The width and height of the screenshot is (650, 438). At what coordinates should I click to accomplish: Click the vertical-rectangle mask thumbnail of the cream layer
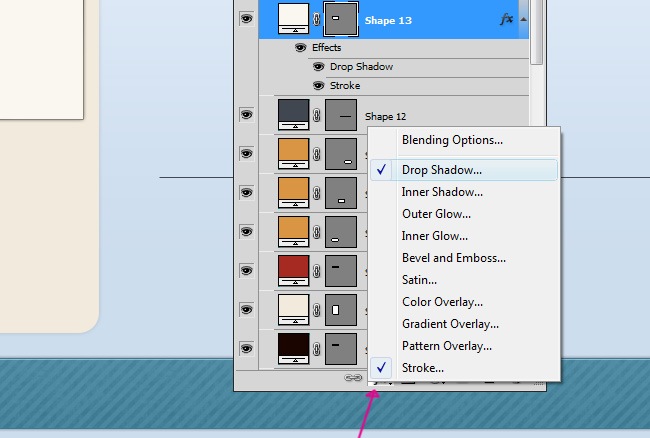coord(341,310)
